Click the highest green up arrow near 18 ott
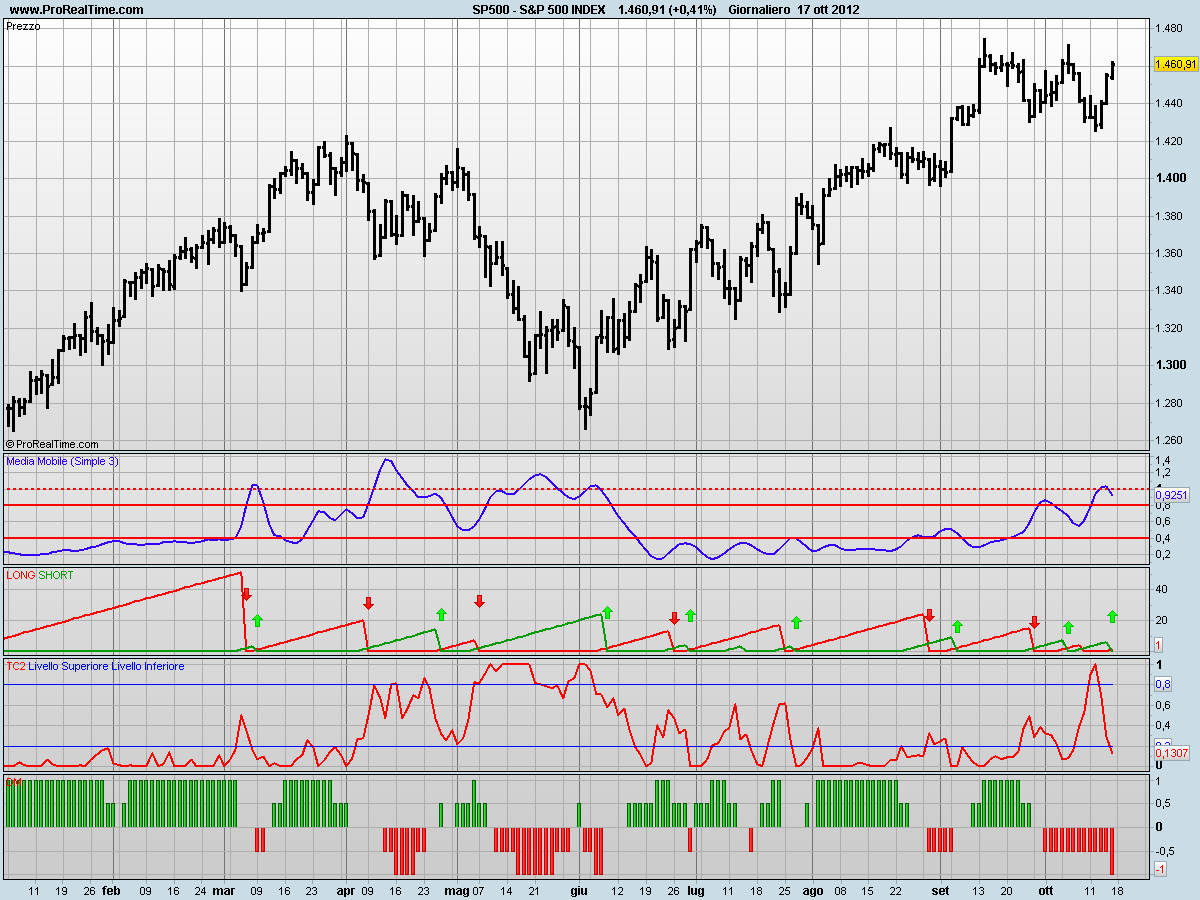 [x=1112, y=616]
